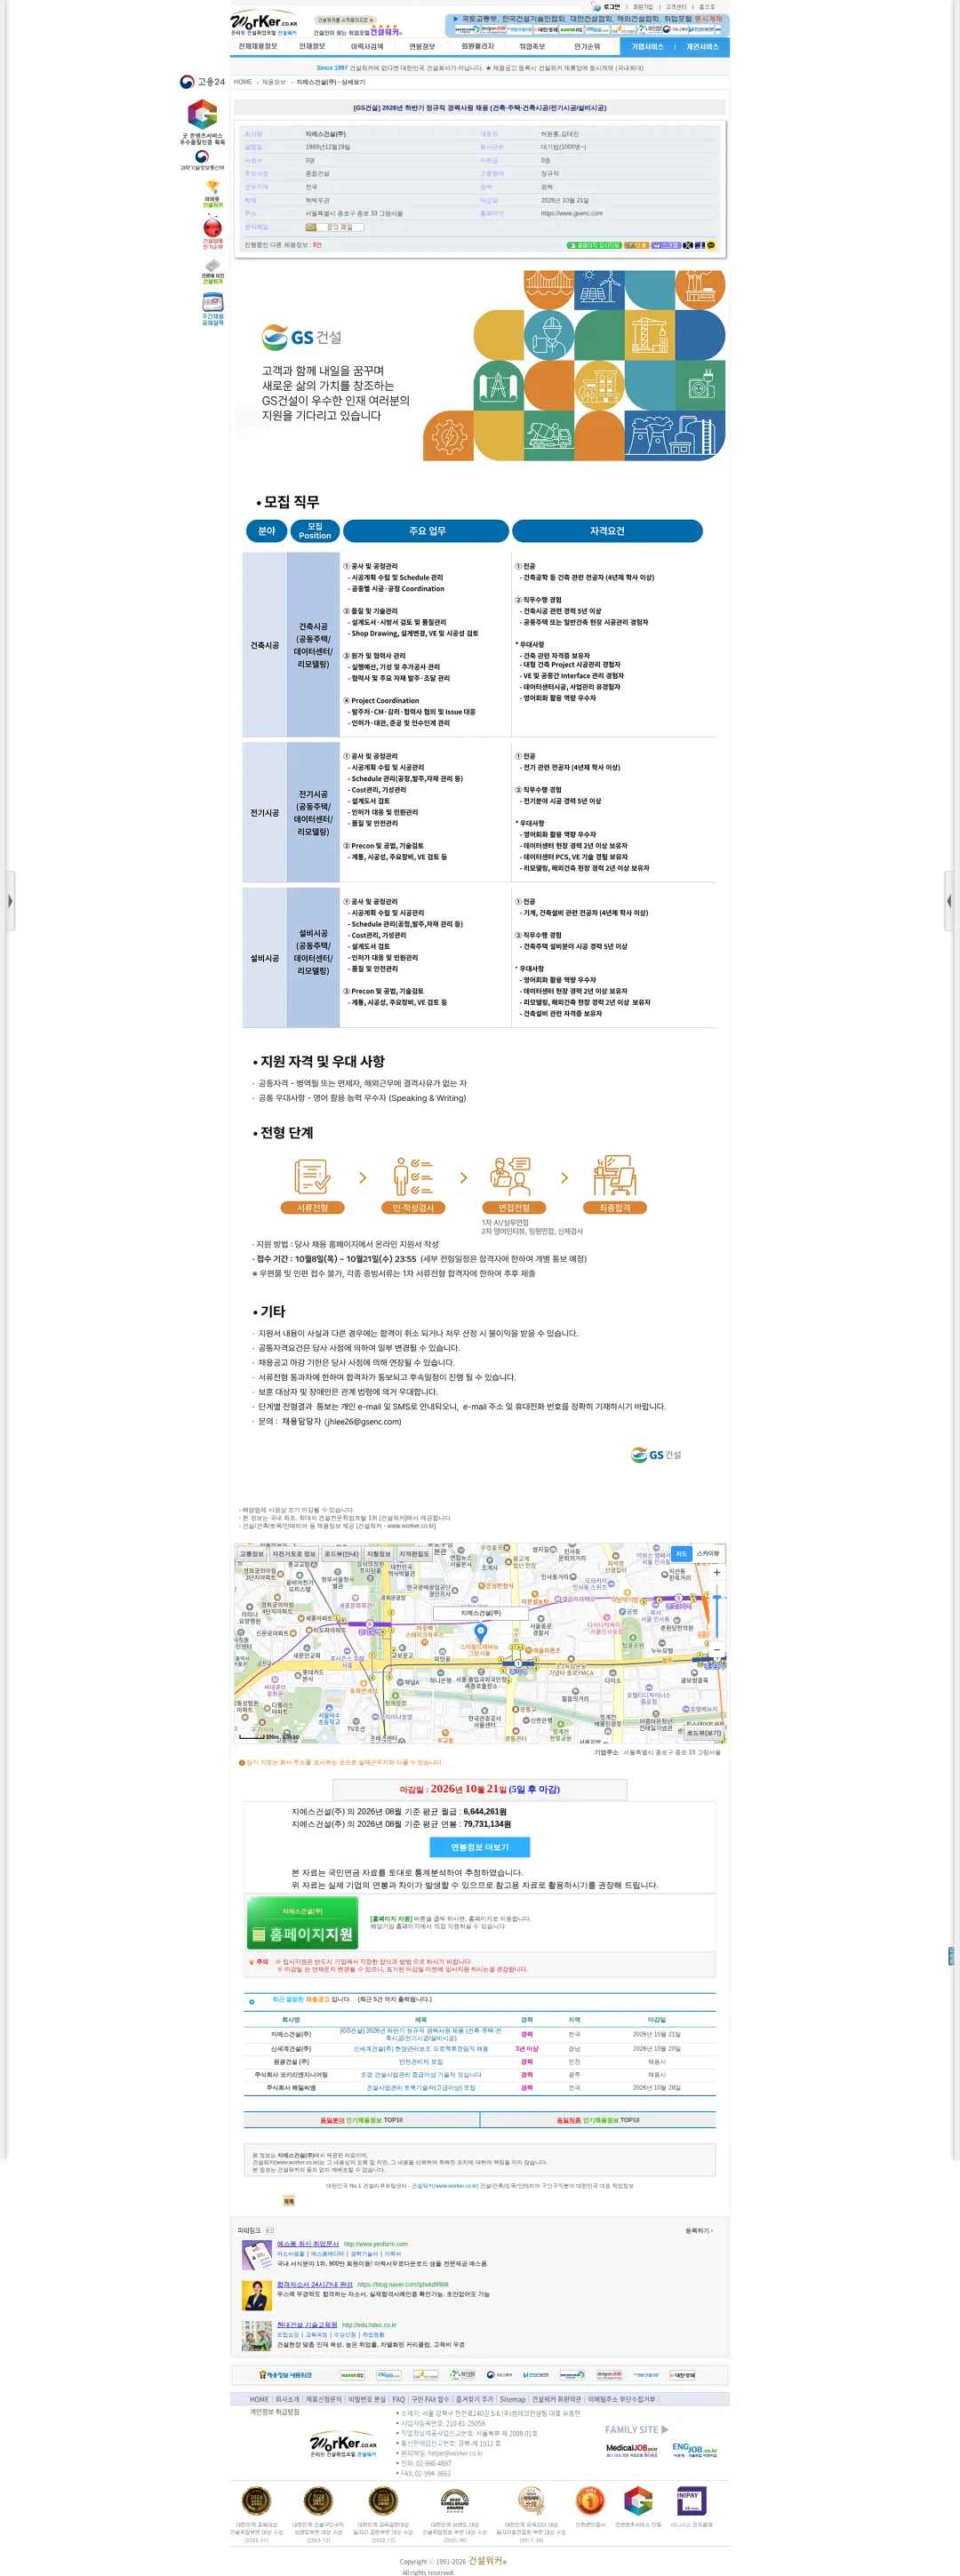Open the 전체채용정보 menu
The width and height of the screenshot is (960, 2576).
pyautogui.click(x=258, y=47)
